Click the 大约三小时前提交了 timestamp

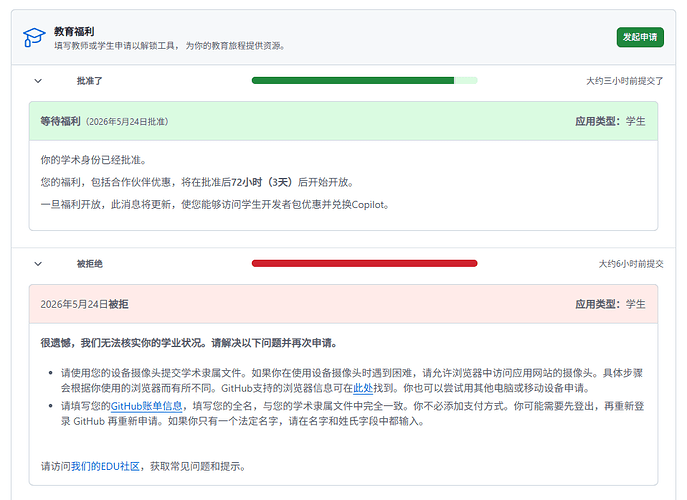(625, 81)
